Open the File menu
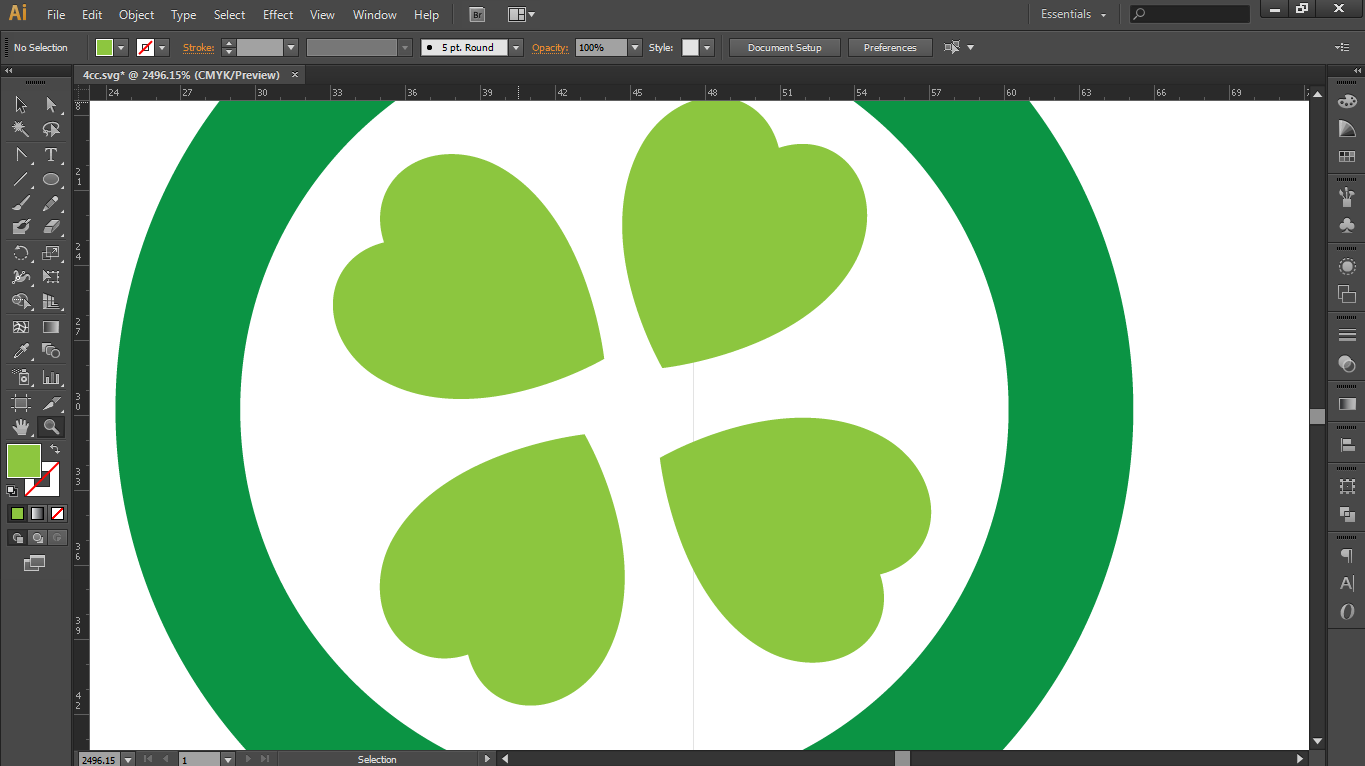The image size is (1365, 766). 56,15
